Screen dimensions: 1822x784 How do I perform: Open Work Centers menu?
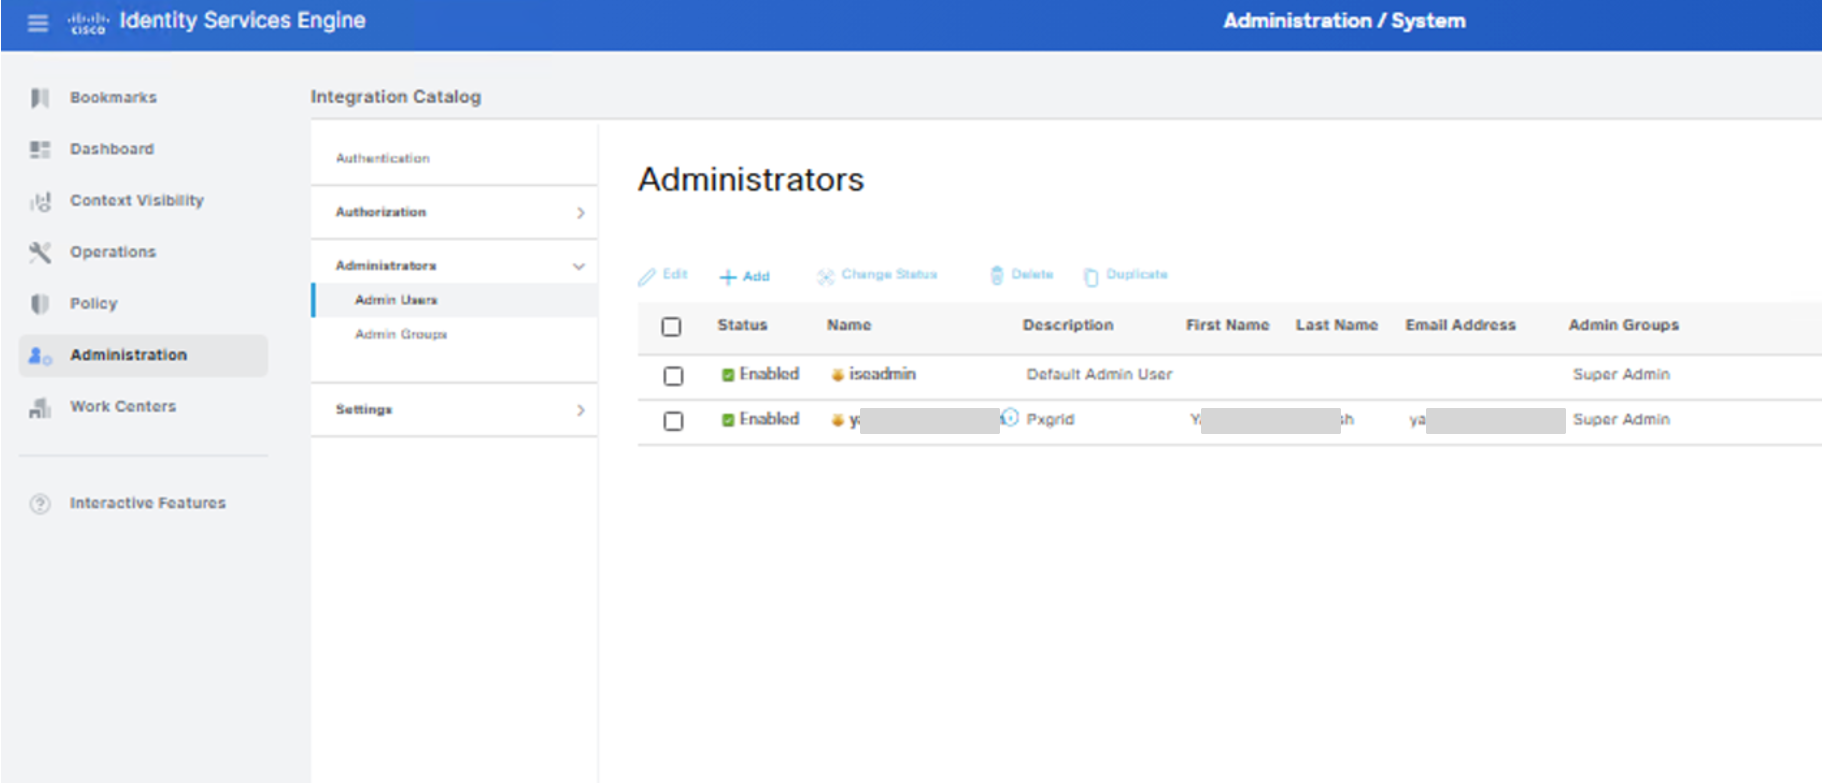(x=123, y=406)
